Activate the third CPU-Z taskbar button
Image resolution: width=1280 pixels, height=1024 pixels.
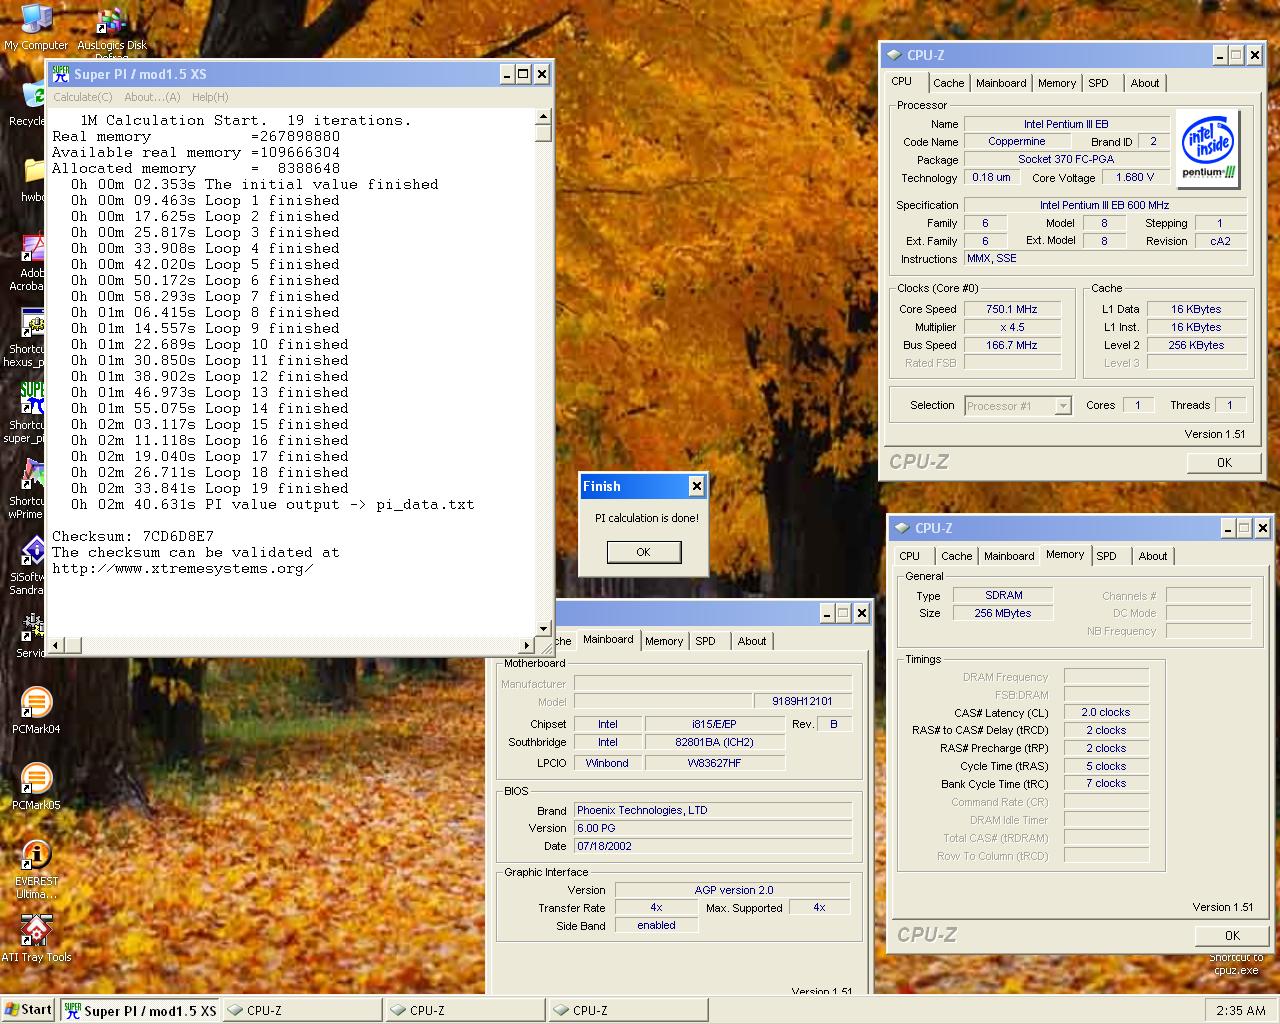[x=628, y=1011]
